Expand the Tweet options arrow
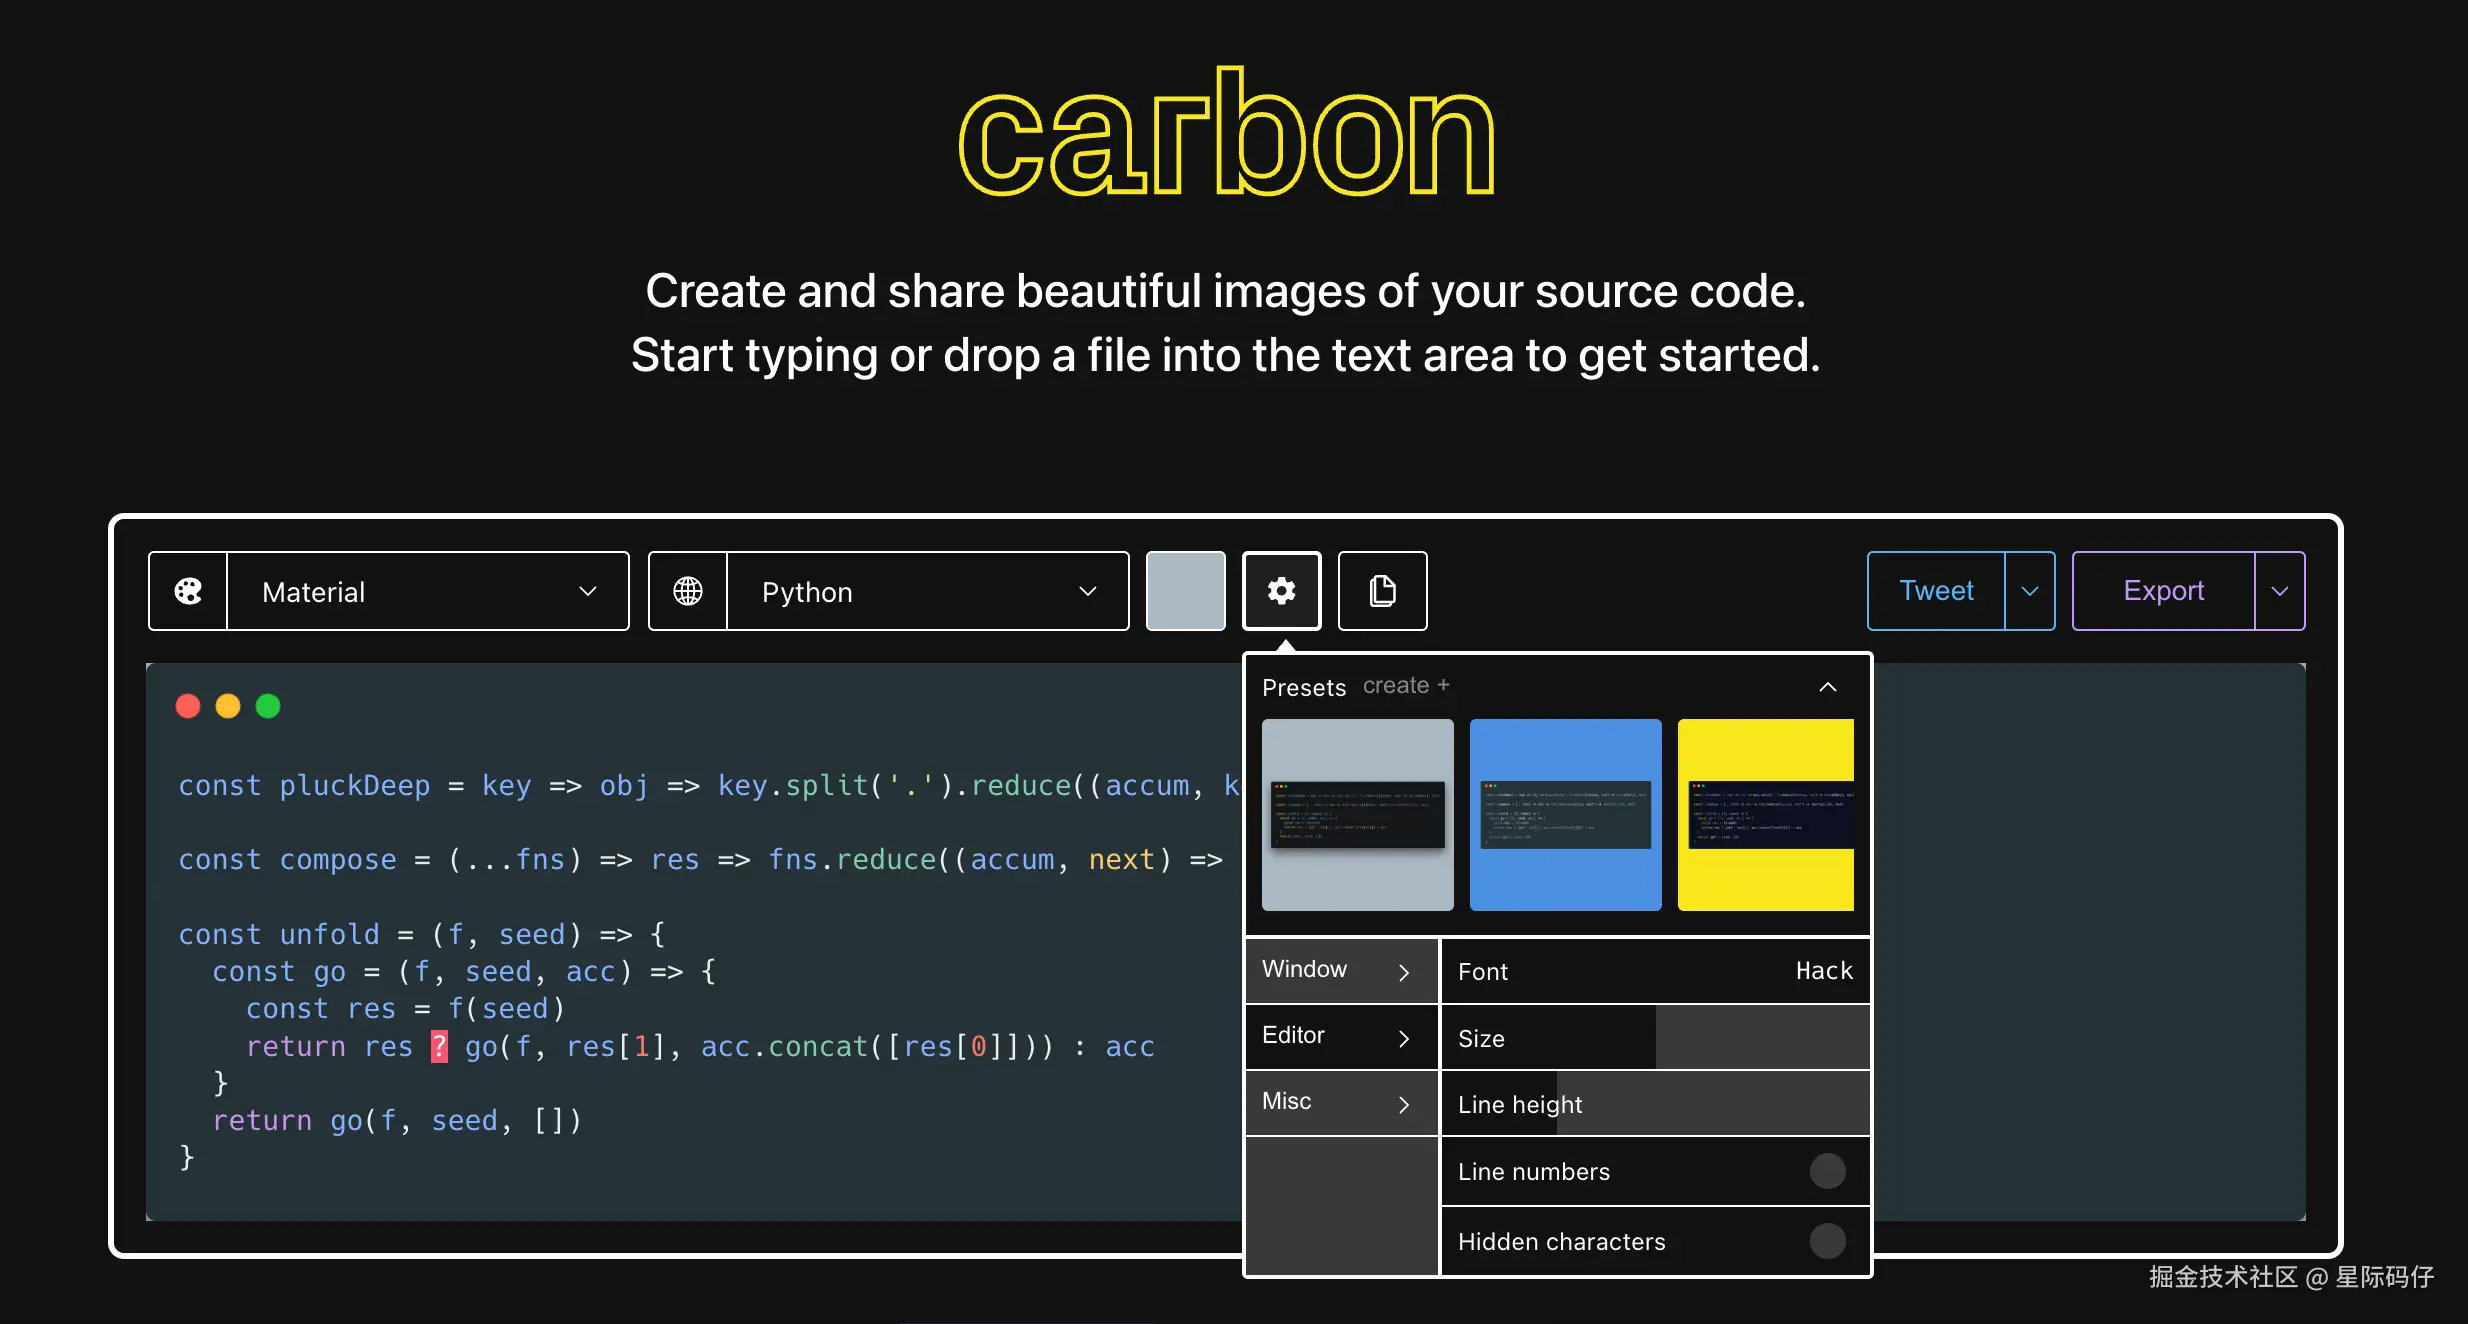 point(2030,591)
